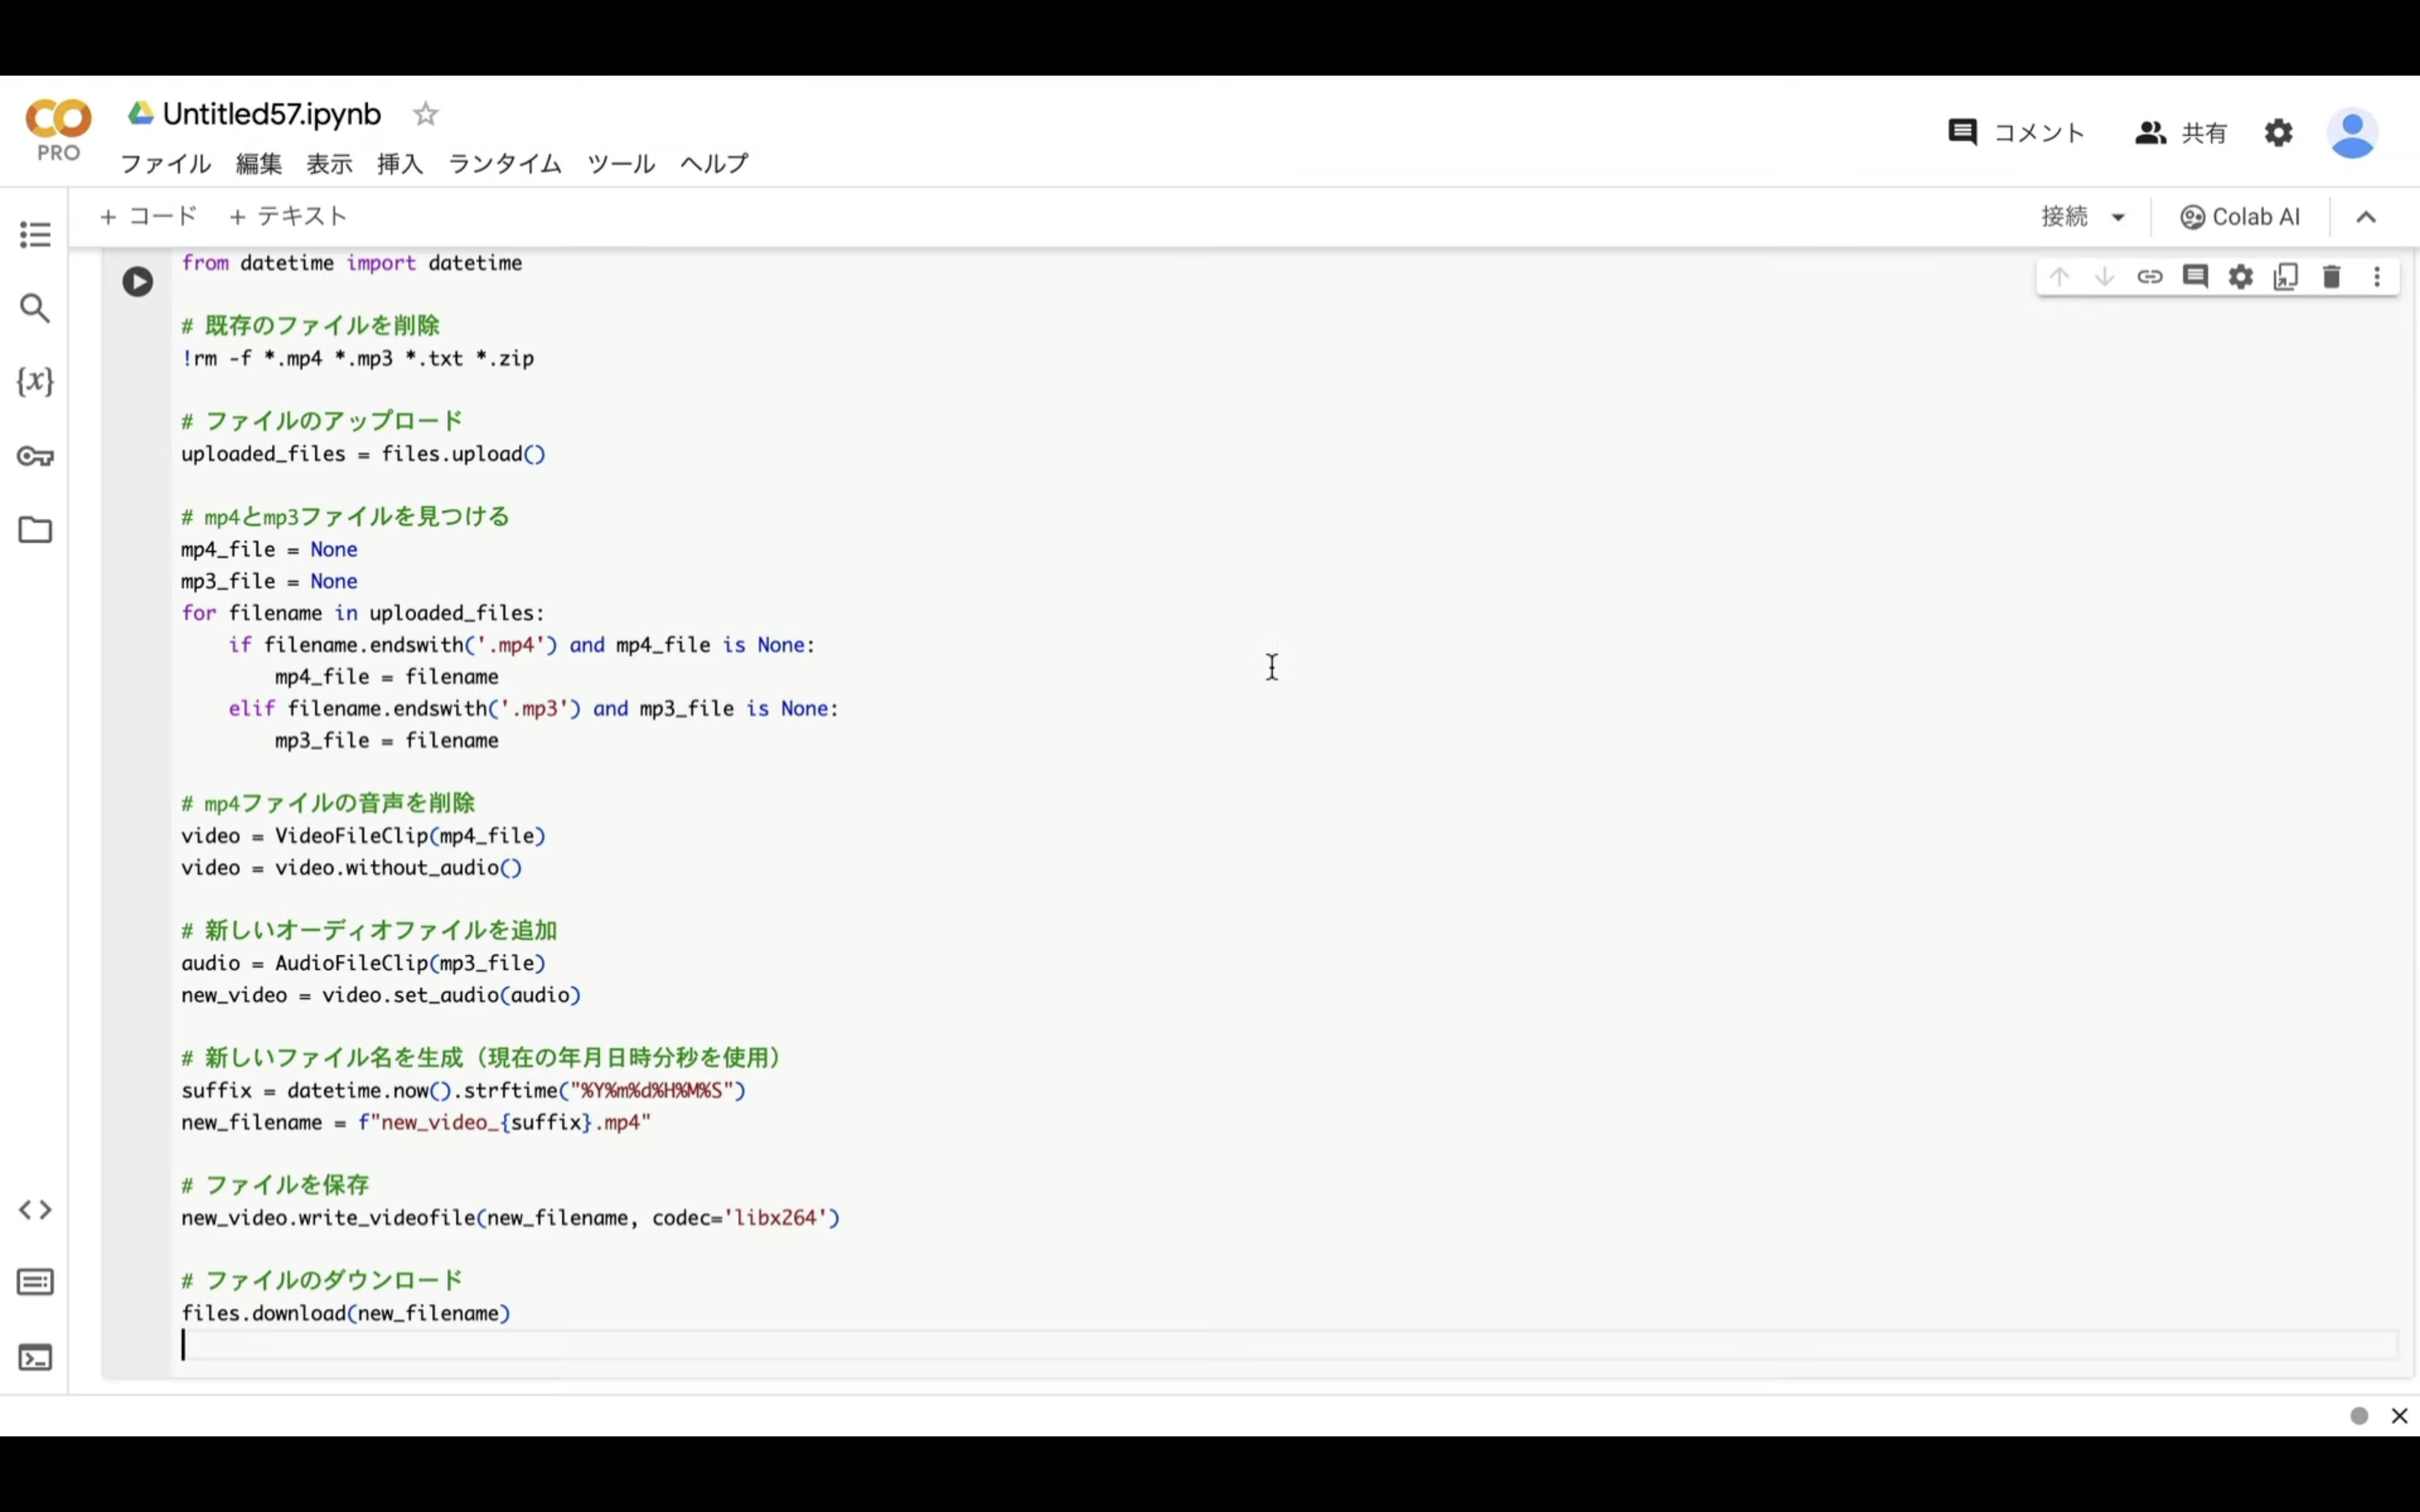Open Colab AI assistant

(x=2240, y=217)
